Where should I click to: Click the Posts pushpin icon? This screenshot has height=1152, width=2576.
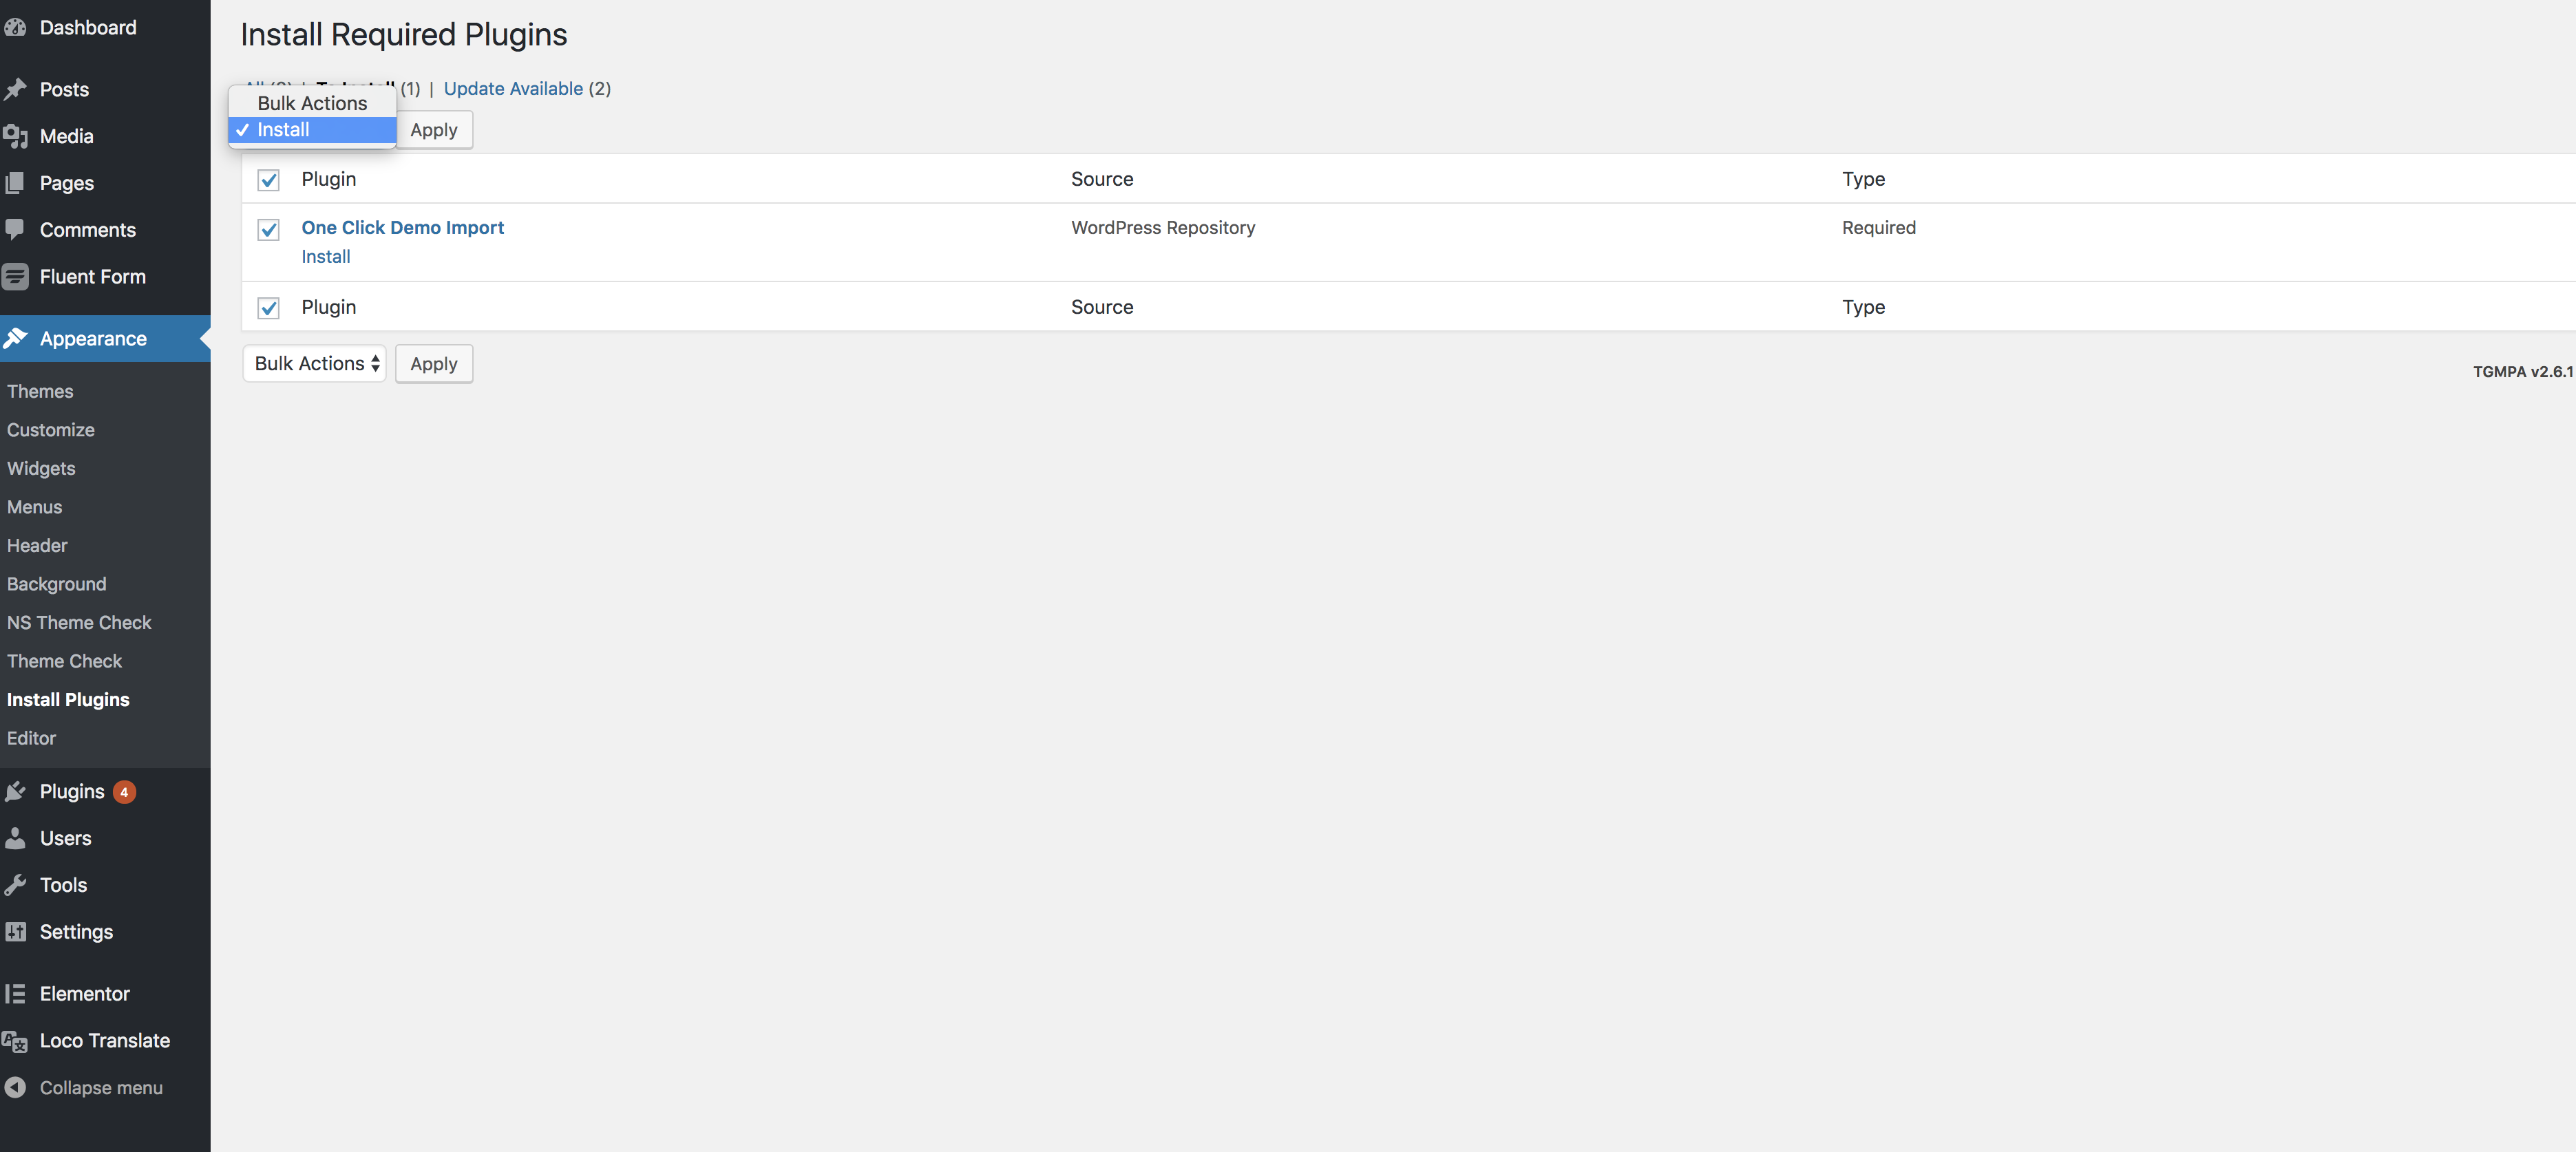click(x=15, y=90)
